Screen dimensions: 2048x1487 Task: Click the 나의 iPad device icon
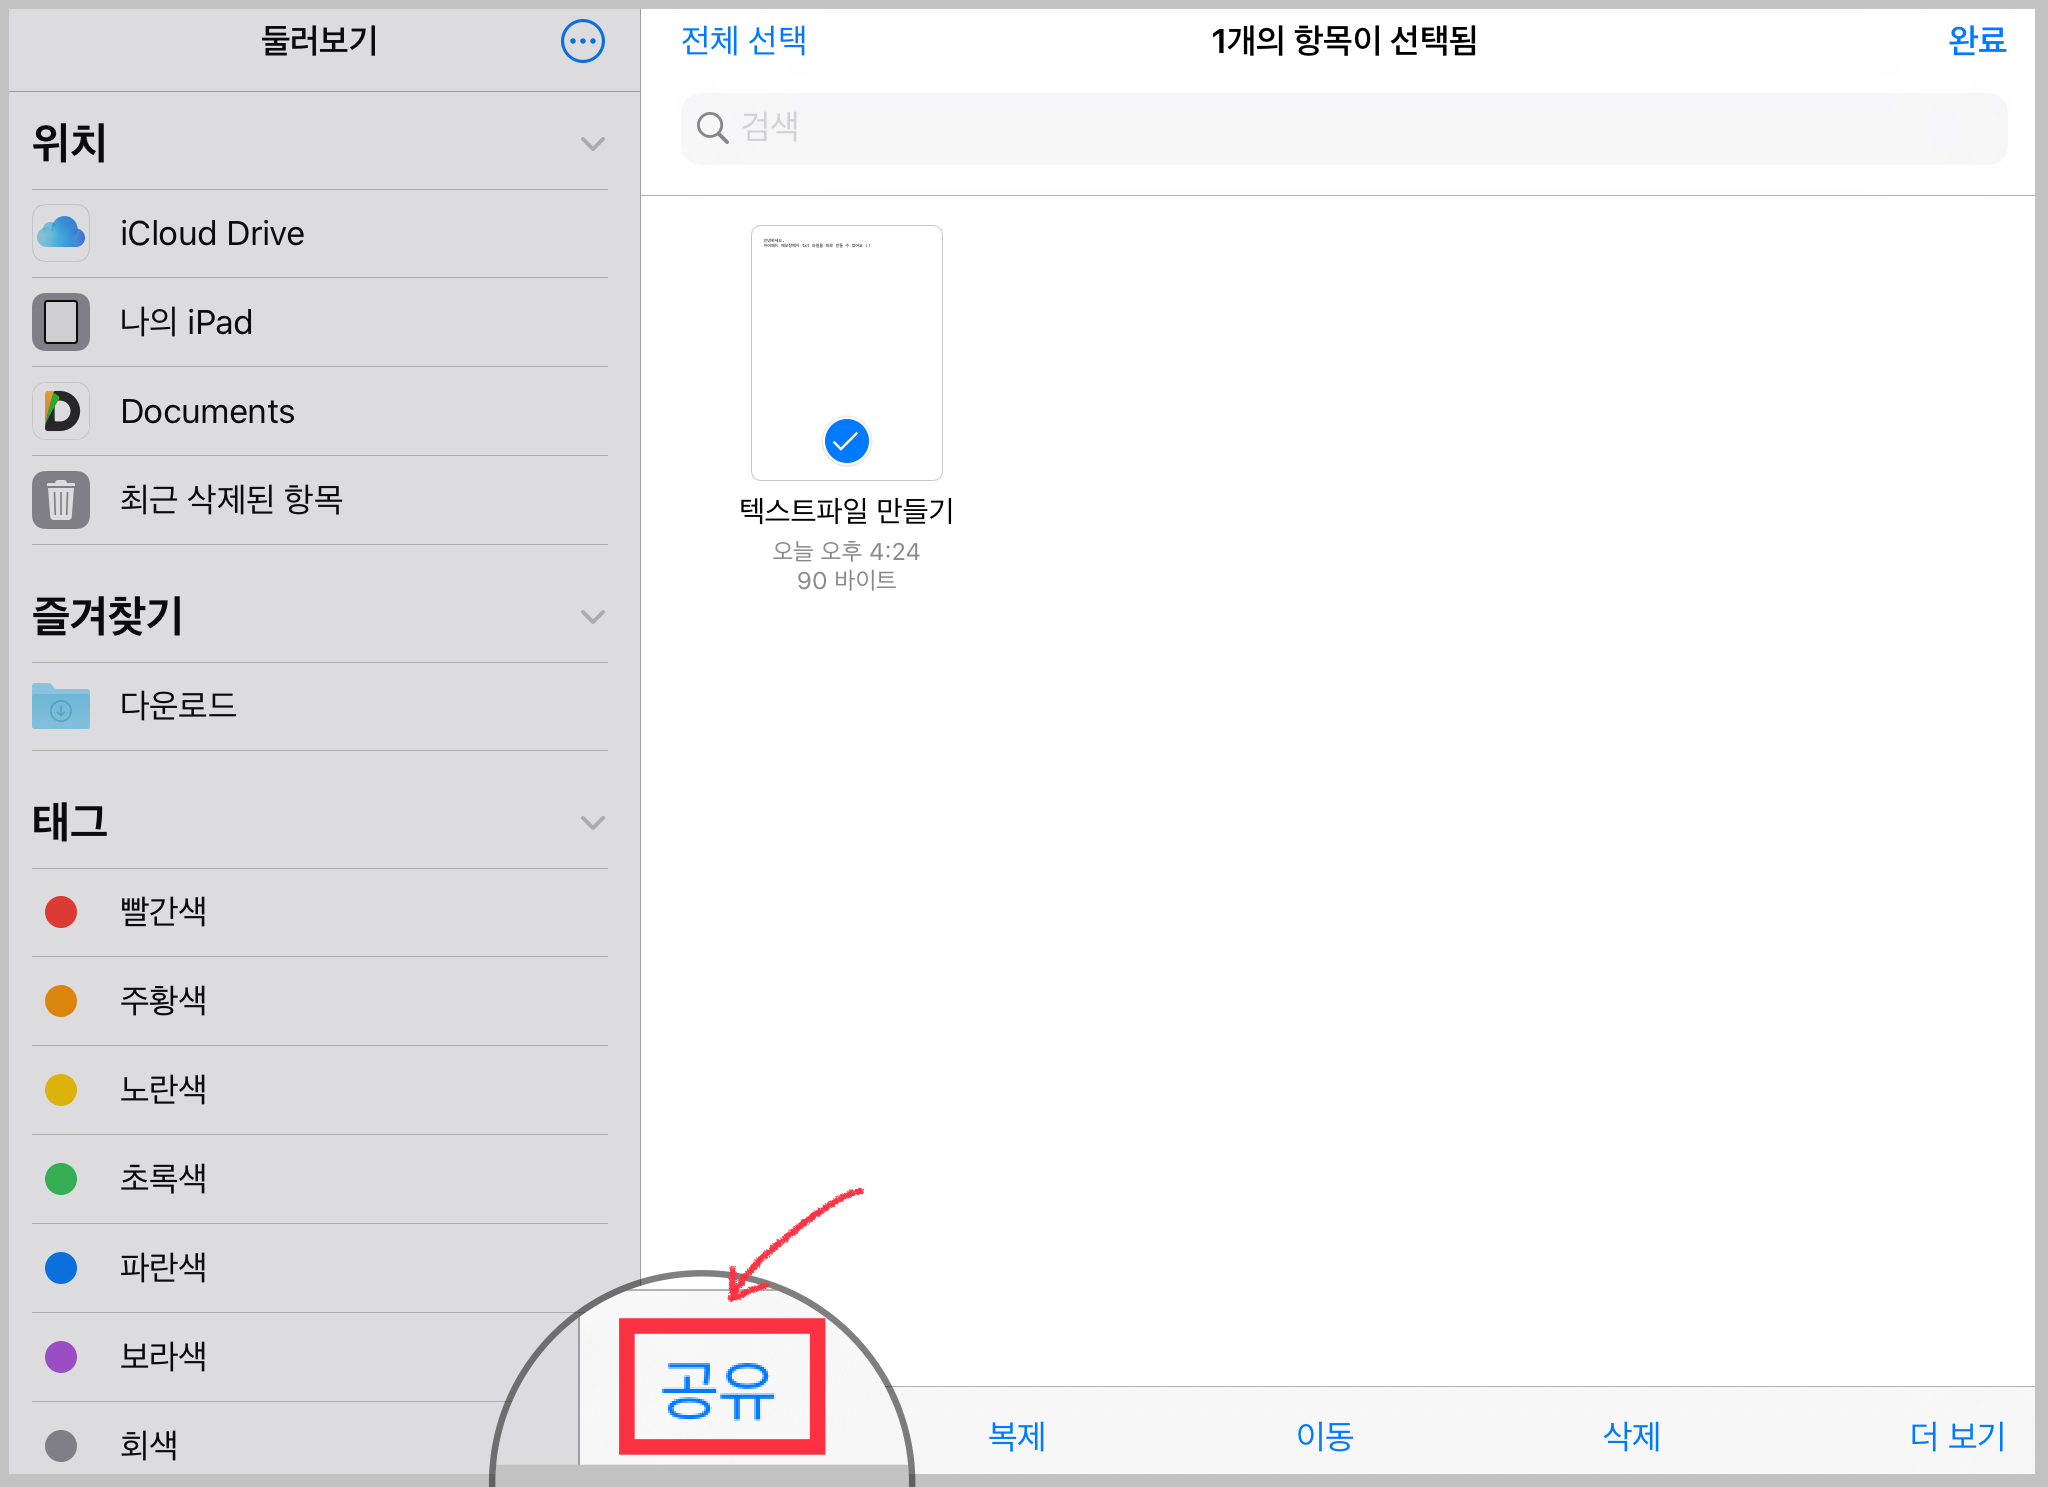61,322
